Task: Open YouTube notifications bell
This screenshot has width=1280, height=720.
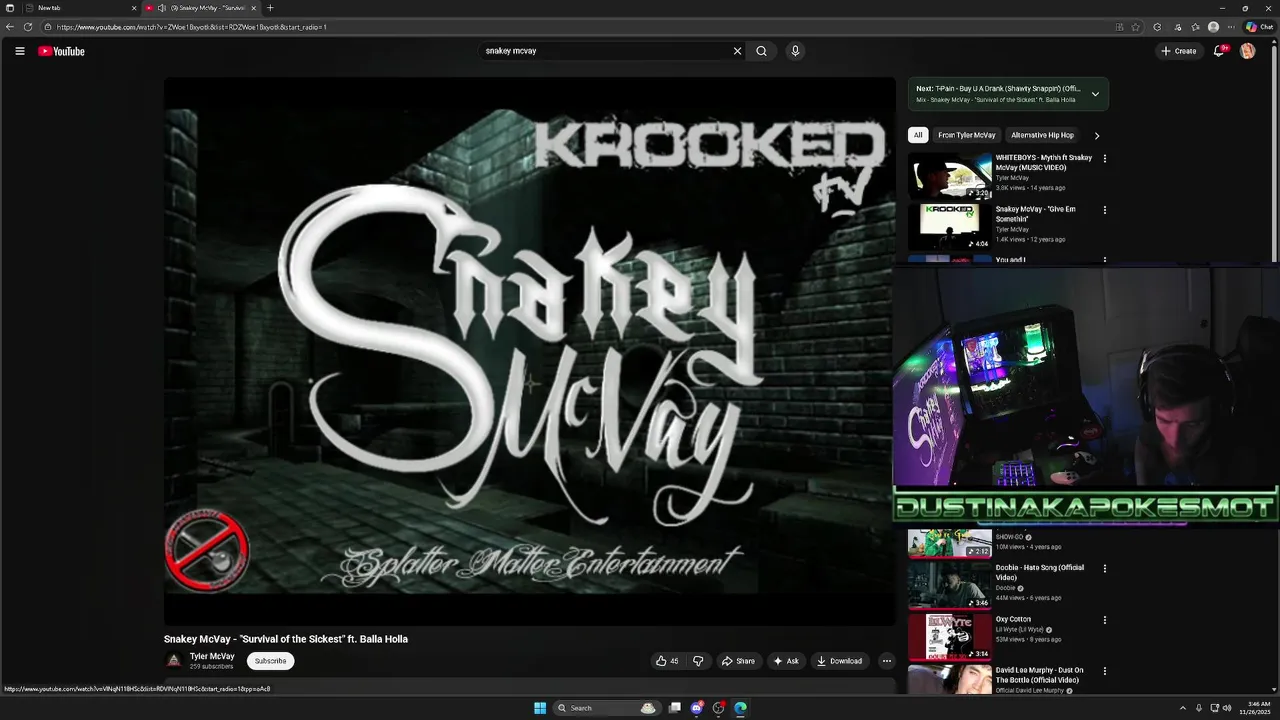Action: coord(1218,51)
